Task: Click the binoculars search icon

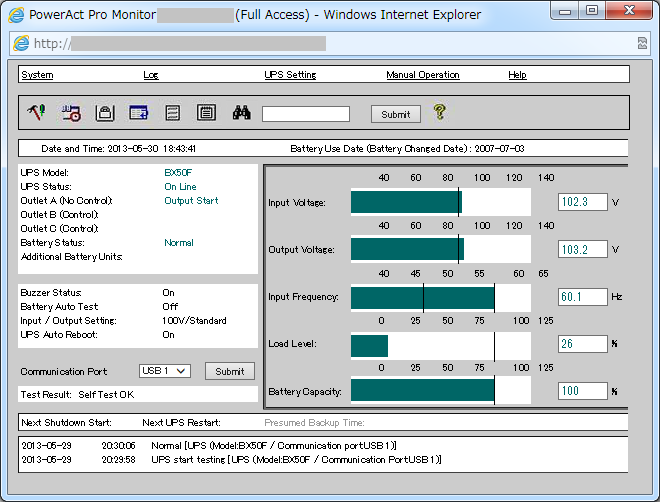Action: 242,113
